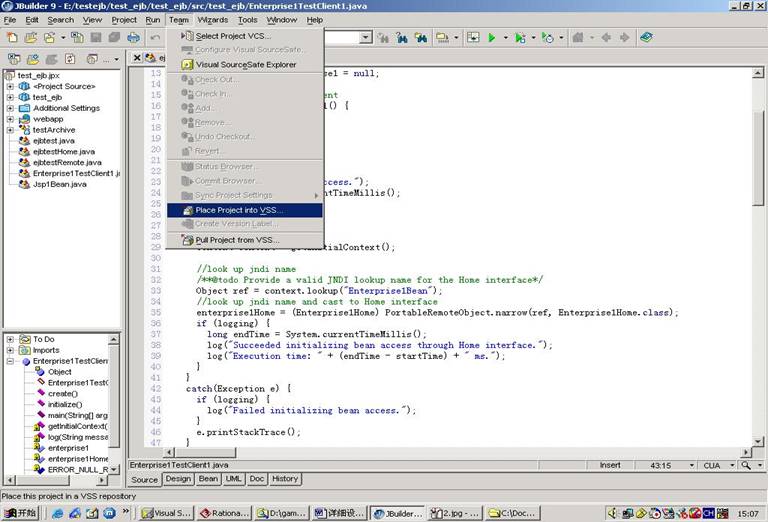Select ejbtestHome.java in project tree

click(64, 152)
